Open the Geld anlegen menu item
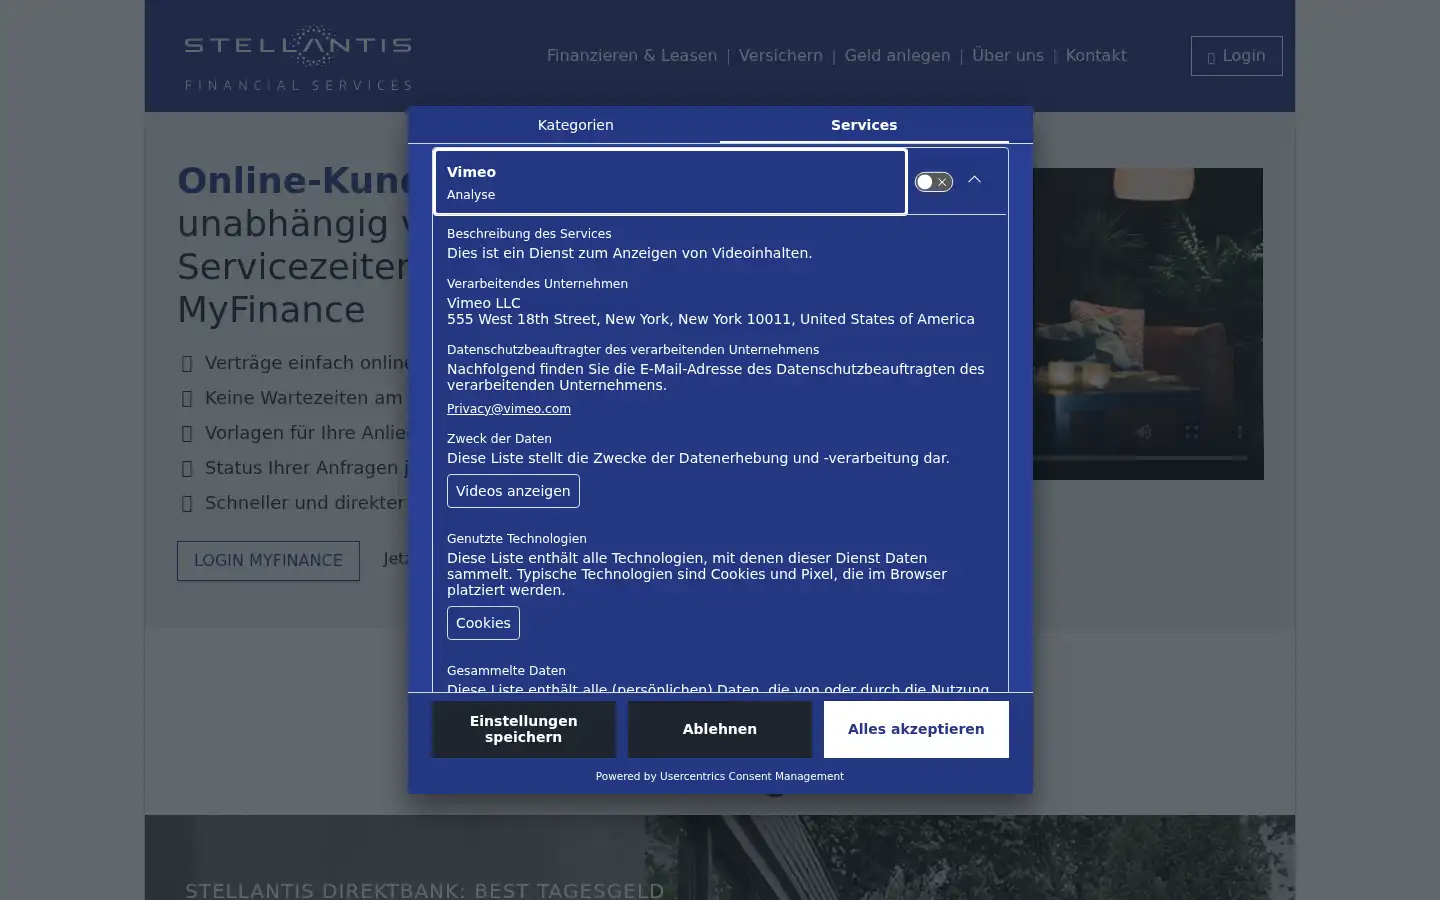The width and height of the screenshot is (1440, 900). coord(897,56)
